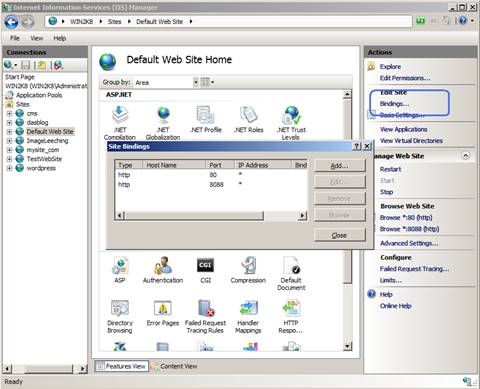480x389 pixels.
Task: Click Site Bindings horizontal scrollbar right arrow
Action: [x=302, y=216]
